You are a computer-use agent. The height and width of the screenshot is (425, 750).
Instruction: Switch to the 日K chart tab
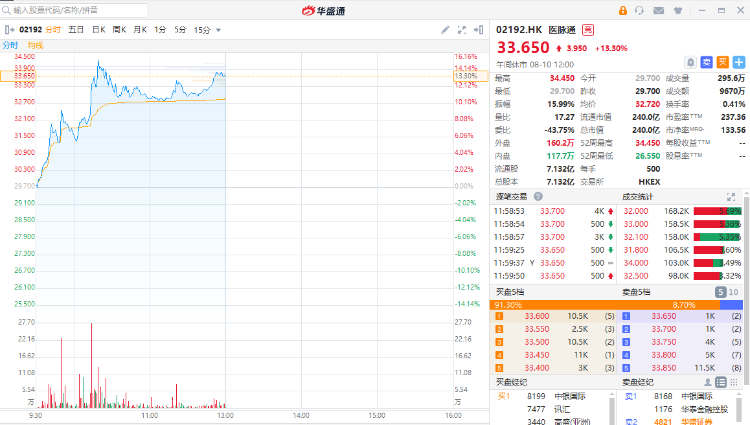click(99, 30)
